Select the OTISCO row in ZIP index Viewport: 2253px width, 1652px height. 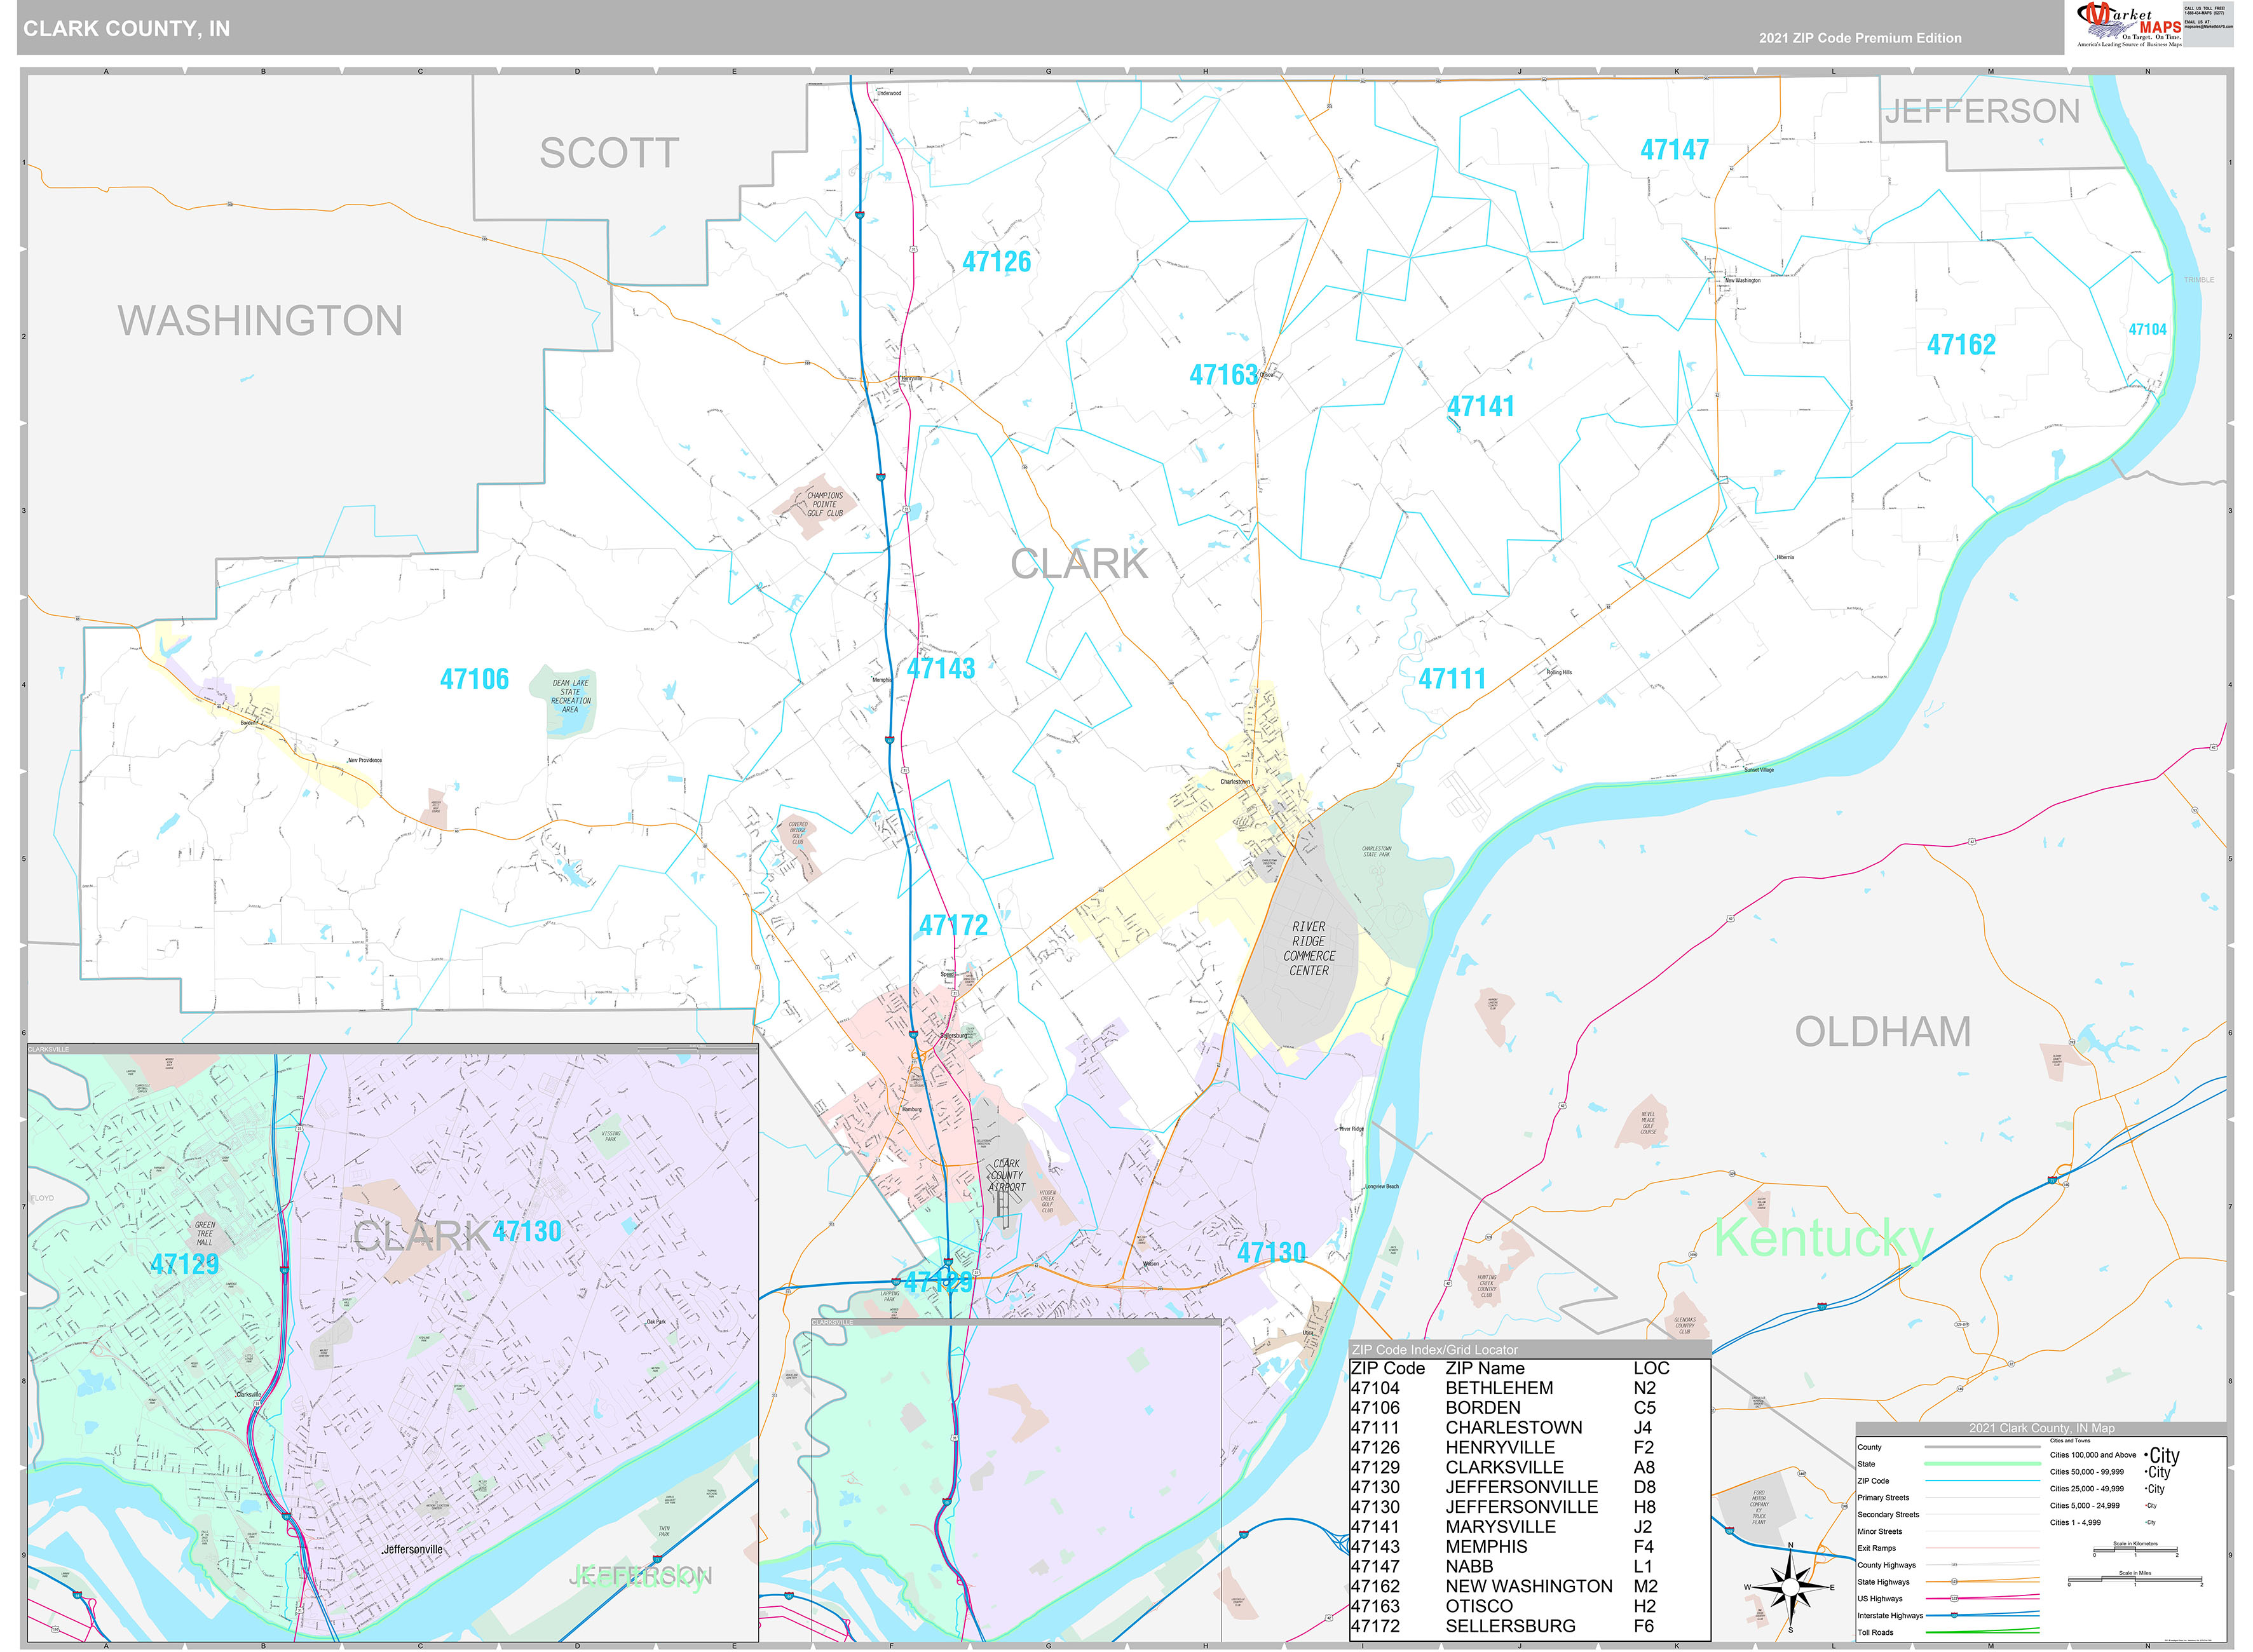[x=1529, y=1606]
